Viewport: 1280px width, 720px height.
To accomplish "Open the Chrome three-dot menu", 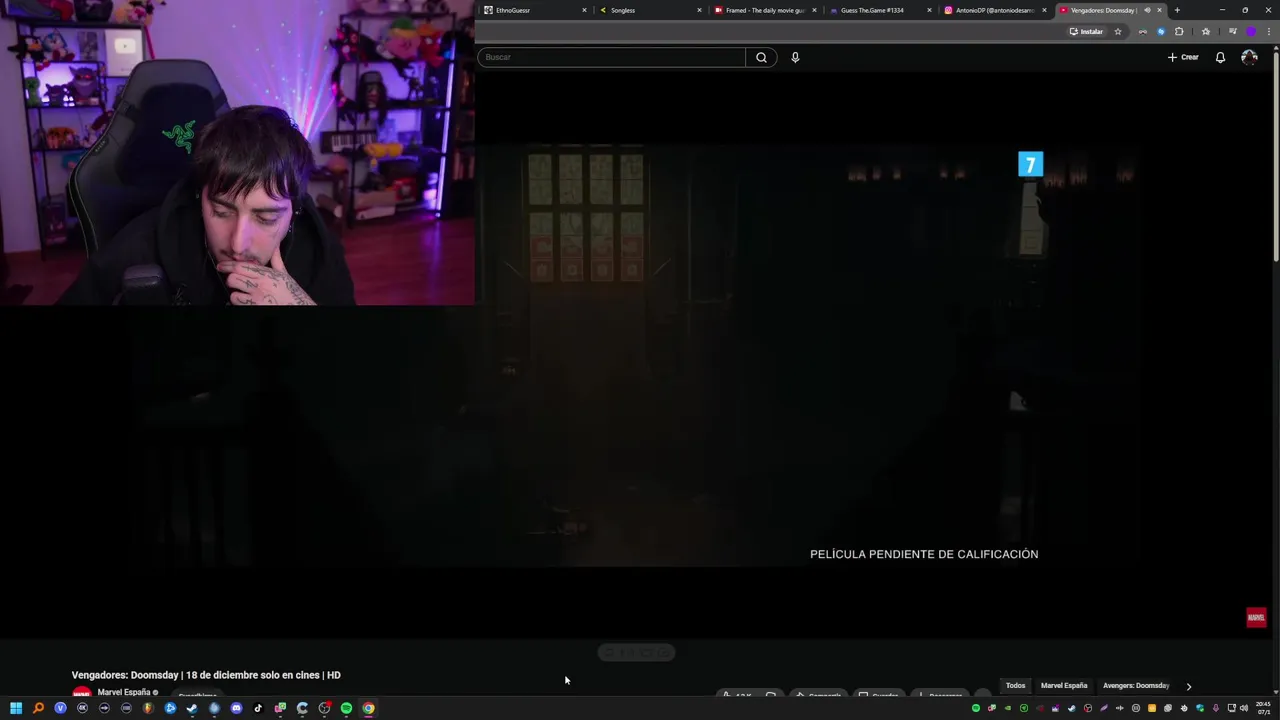I will (x=1269, y=31).
